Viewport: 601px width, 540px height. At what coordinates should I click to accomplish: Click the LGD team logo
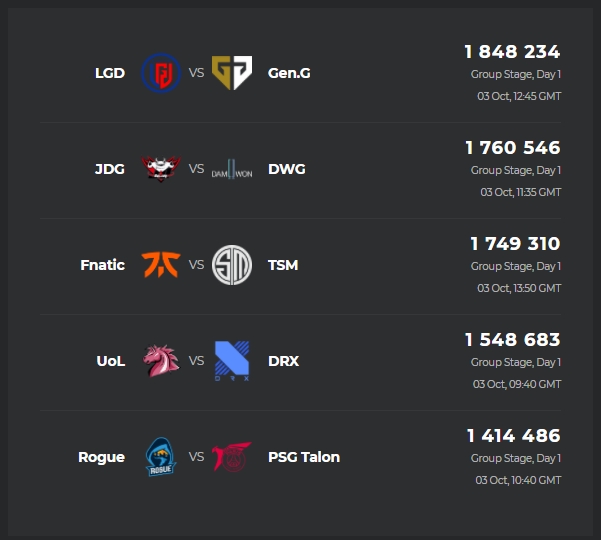point(160,72)
